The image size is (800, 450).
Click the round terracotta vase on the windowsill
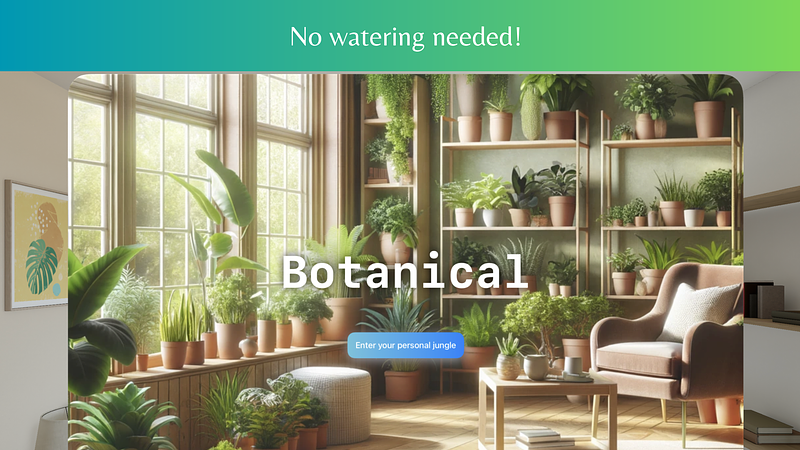(248, 347)
